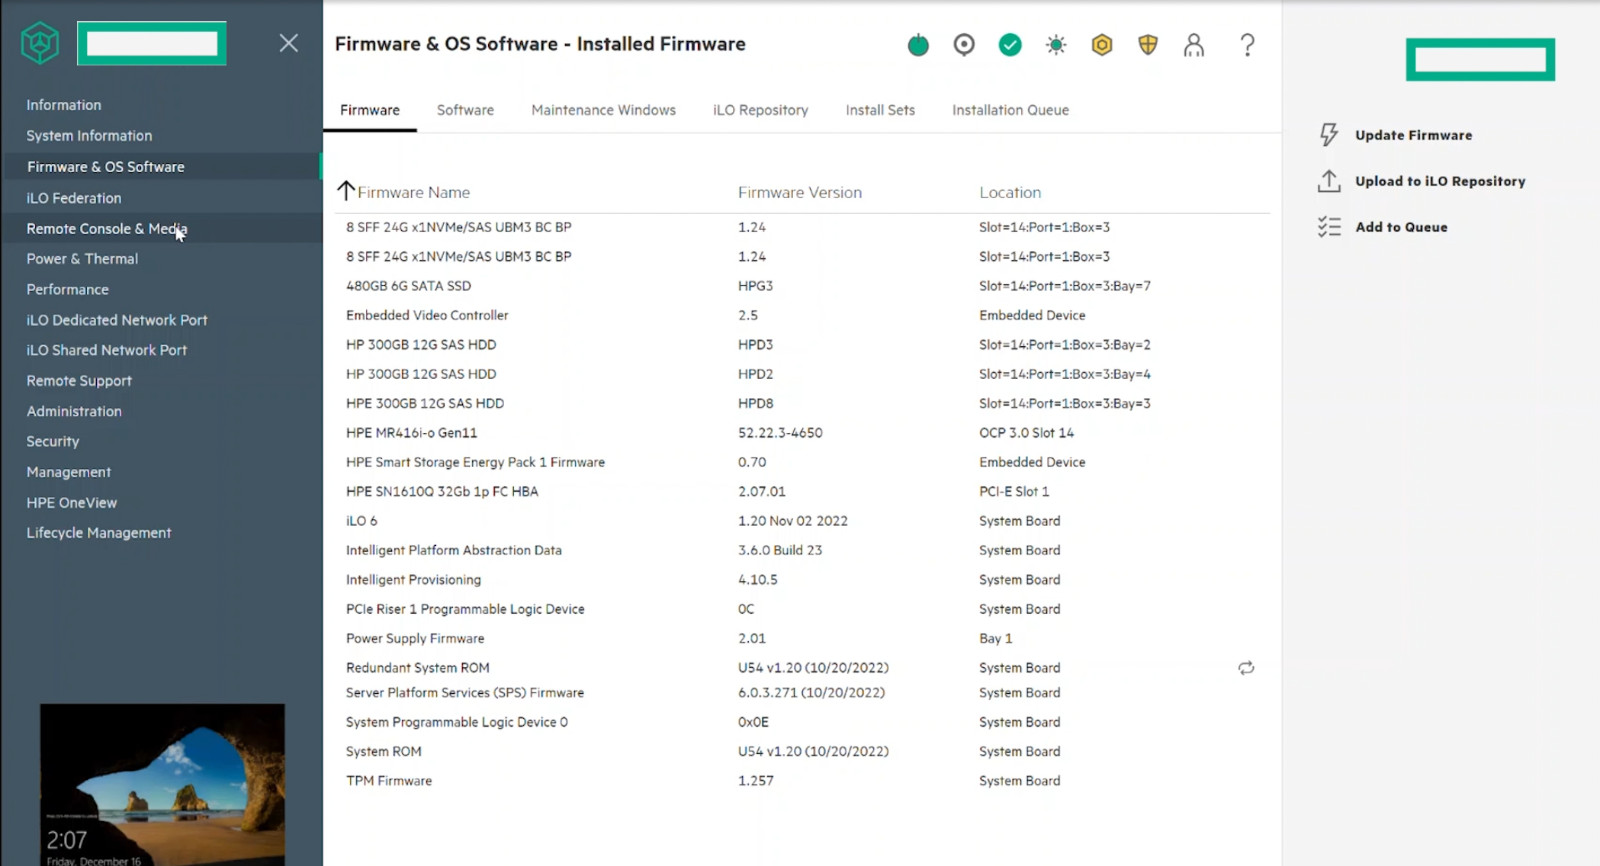Image resolution: width=1600 pixels, height=866 pixels.
Task: Open Power & Thermal page
Action: 82,259
